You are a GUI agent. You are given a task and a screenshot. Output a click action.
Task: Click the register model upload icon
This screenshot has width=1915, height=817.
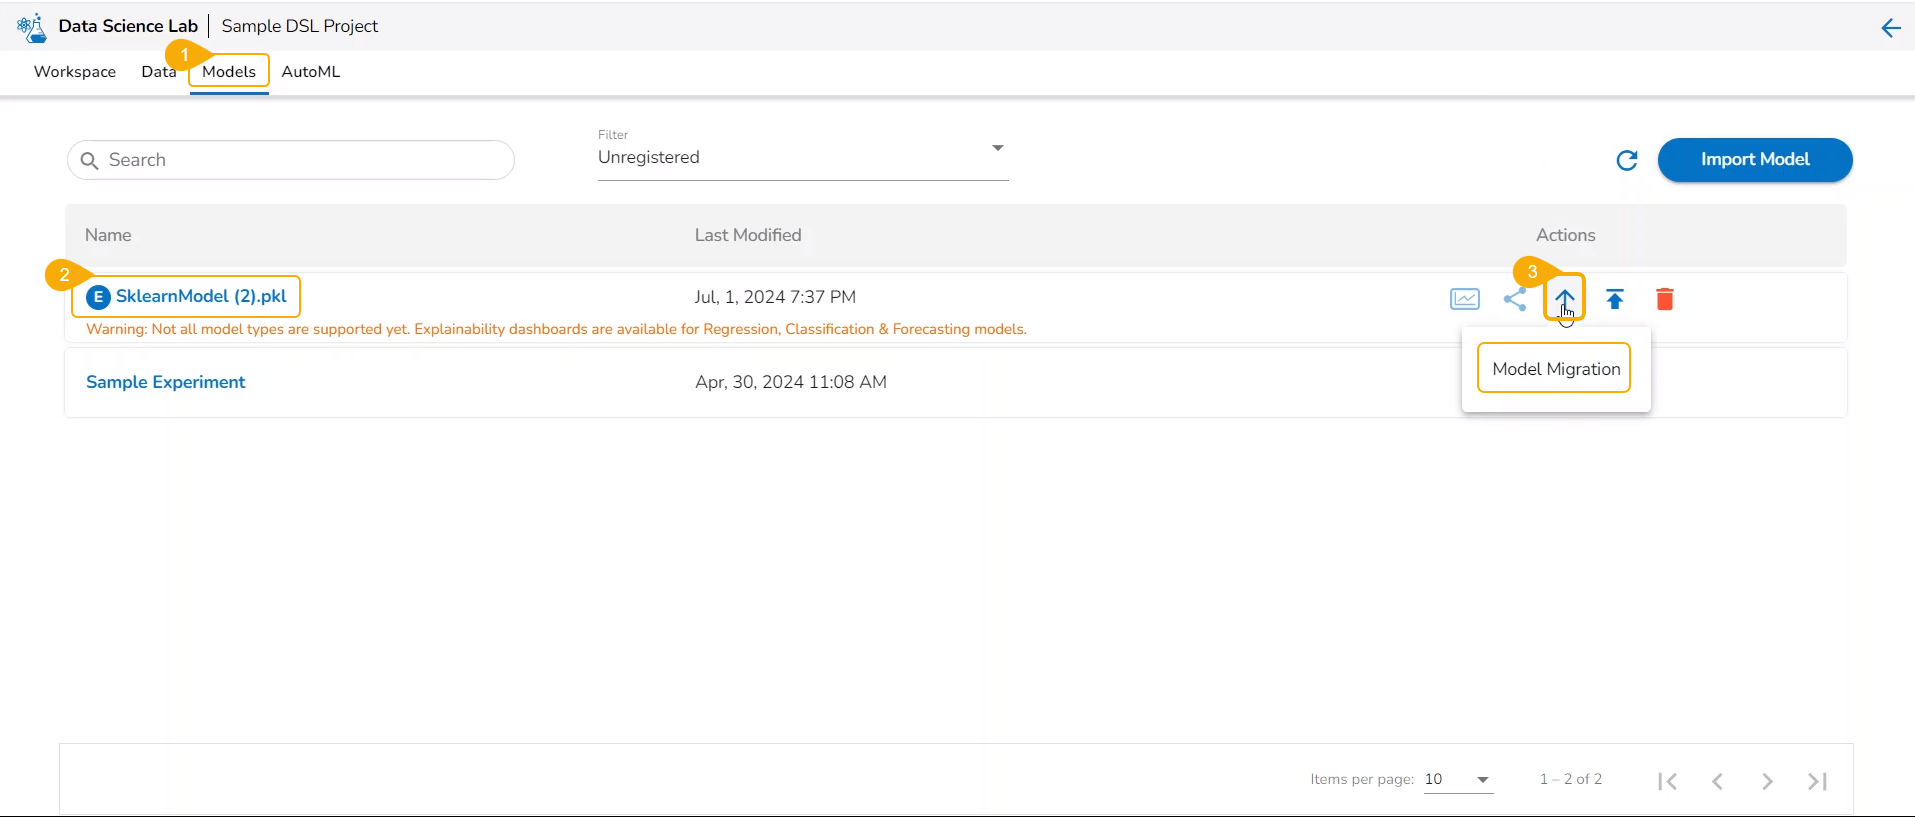tap(1615, 299)
